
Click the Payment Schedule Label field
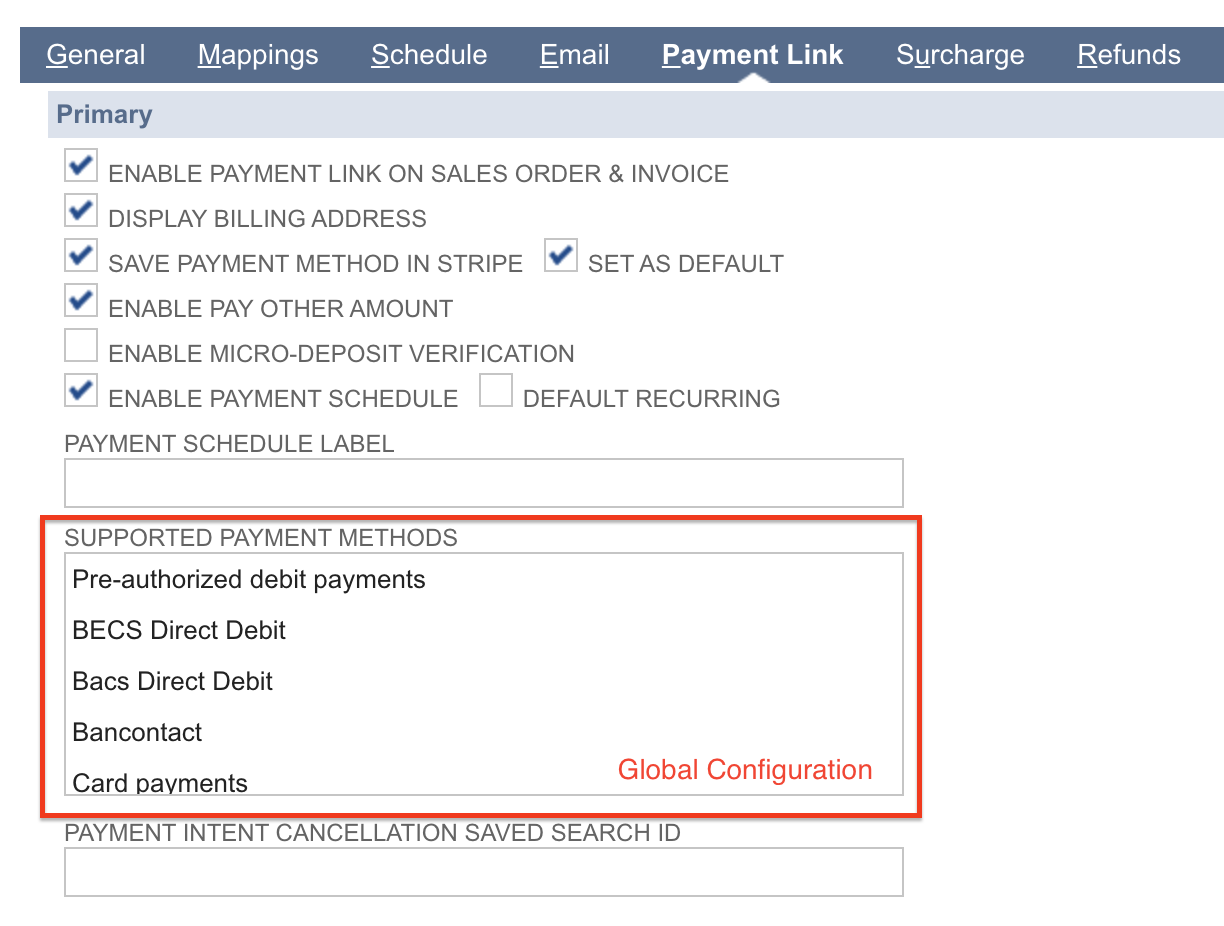tap(484, 482)
